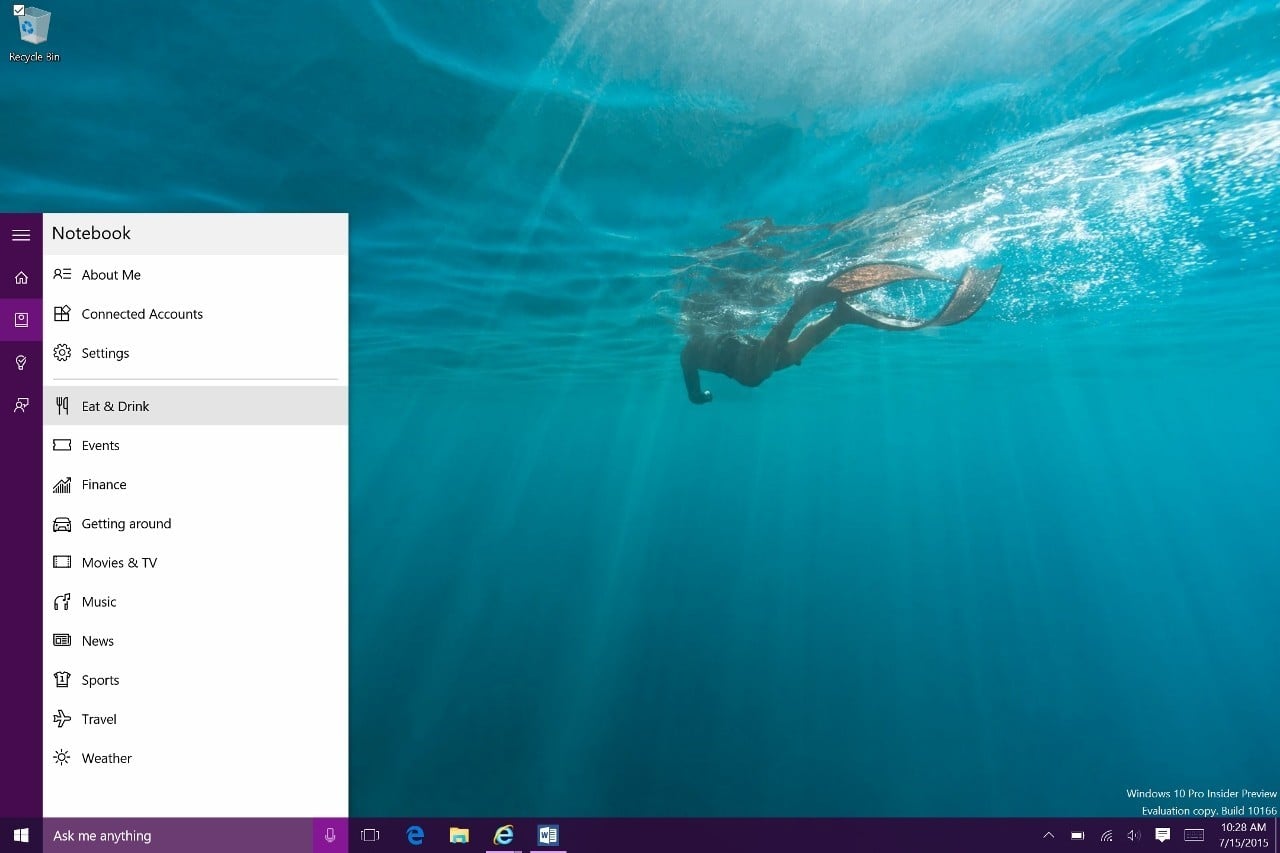Switch to Word in the taskbar

tap(547, 835)
